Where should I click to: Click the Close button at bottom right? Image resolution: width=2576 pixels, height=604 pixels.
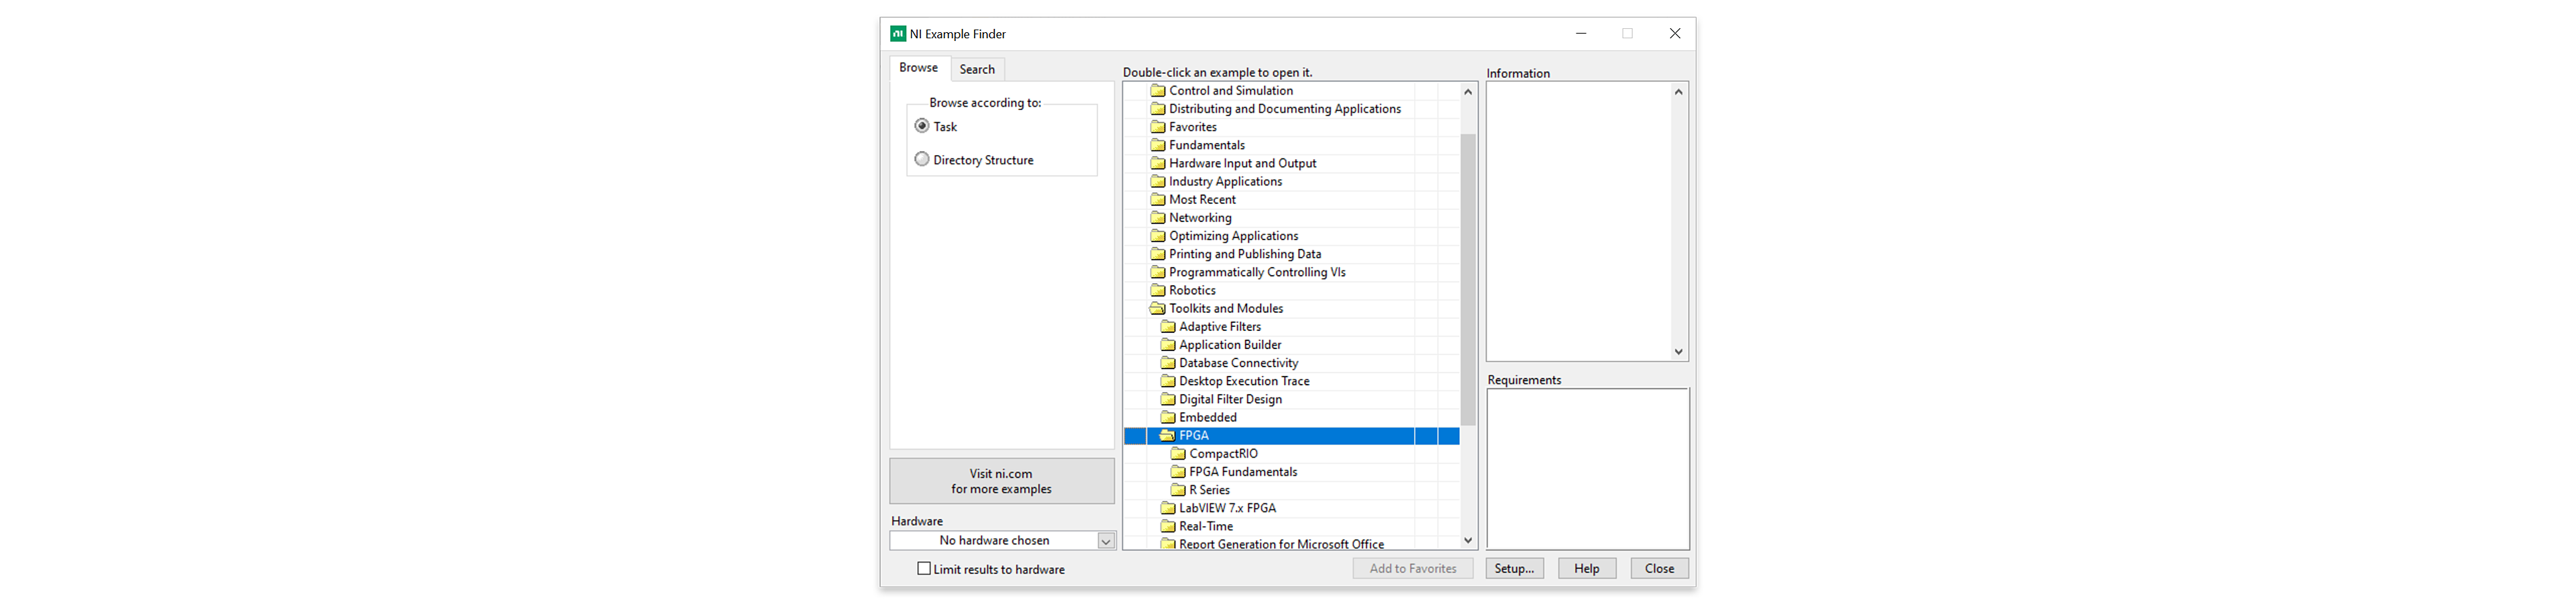1660,568
